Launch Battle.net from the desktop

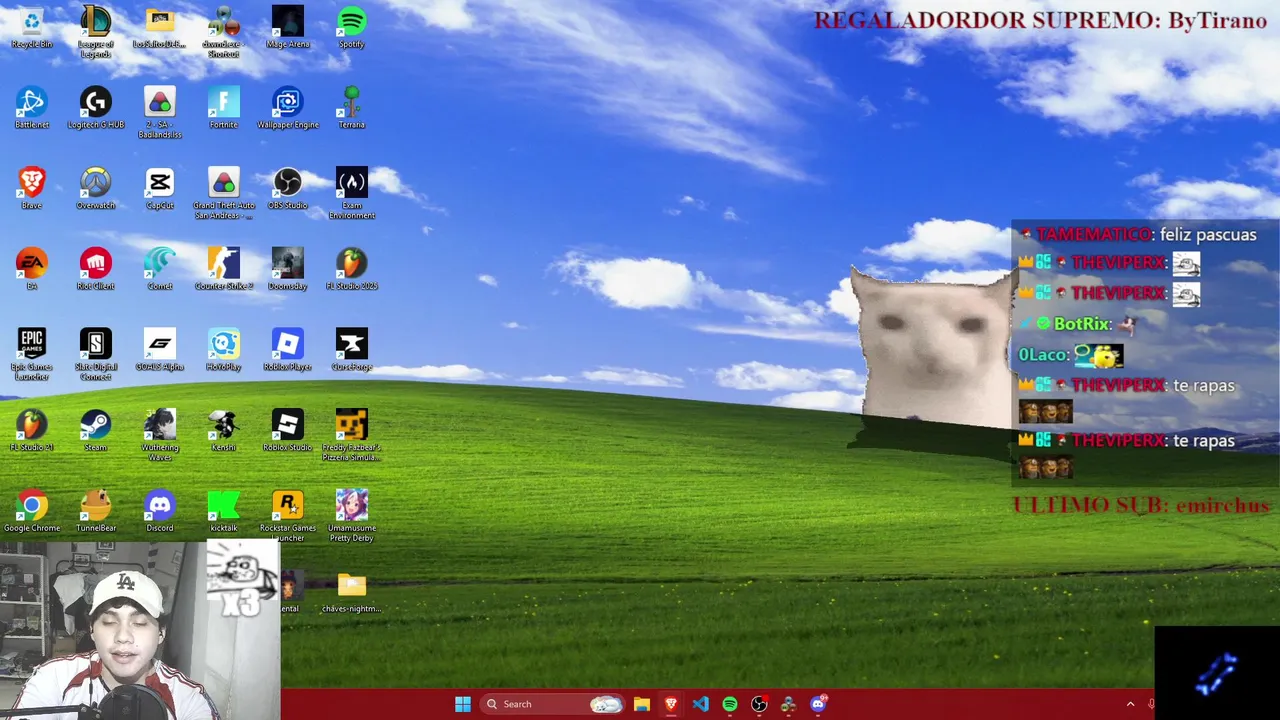pyautogui.click(x=32, y=108)
